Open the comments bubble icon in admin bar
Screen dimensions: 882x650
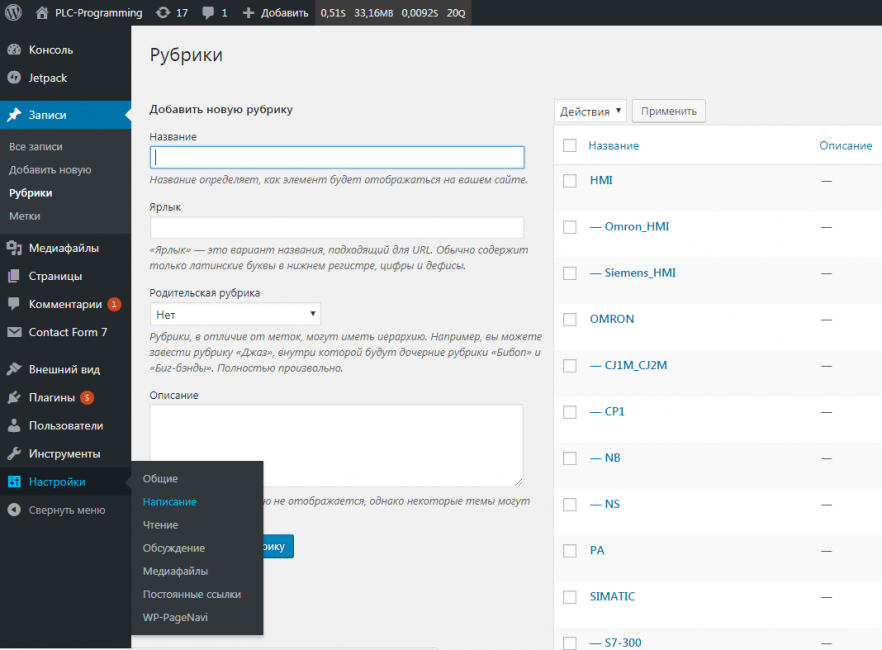pos(209,13)
